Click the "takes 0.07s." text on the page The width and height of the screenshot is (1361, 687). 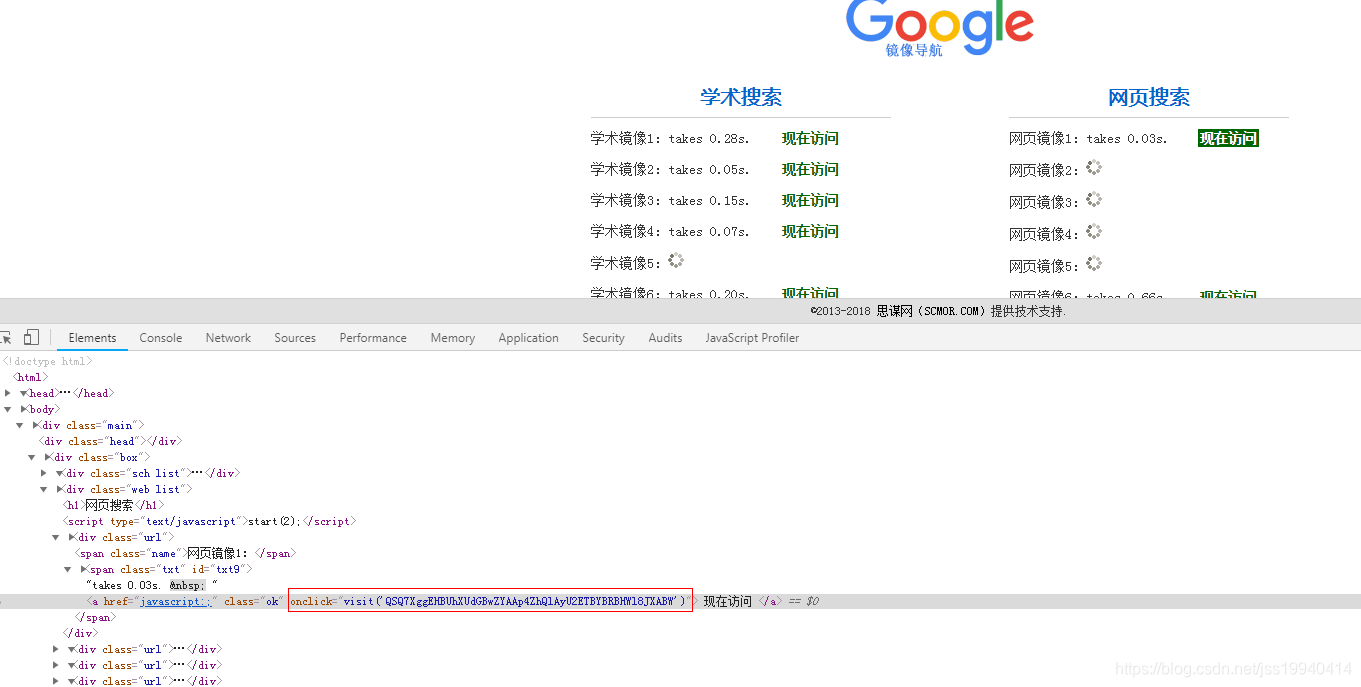pos(709,232)
